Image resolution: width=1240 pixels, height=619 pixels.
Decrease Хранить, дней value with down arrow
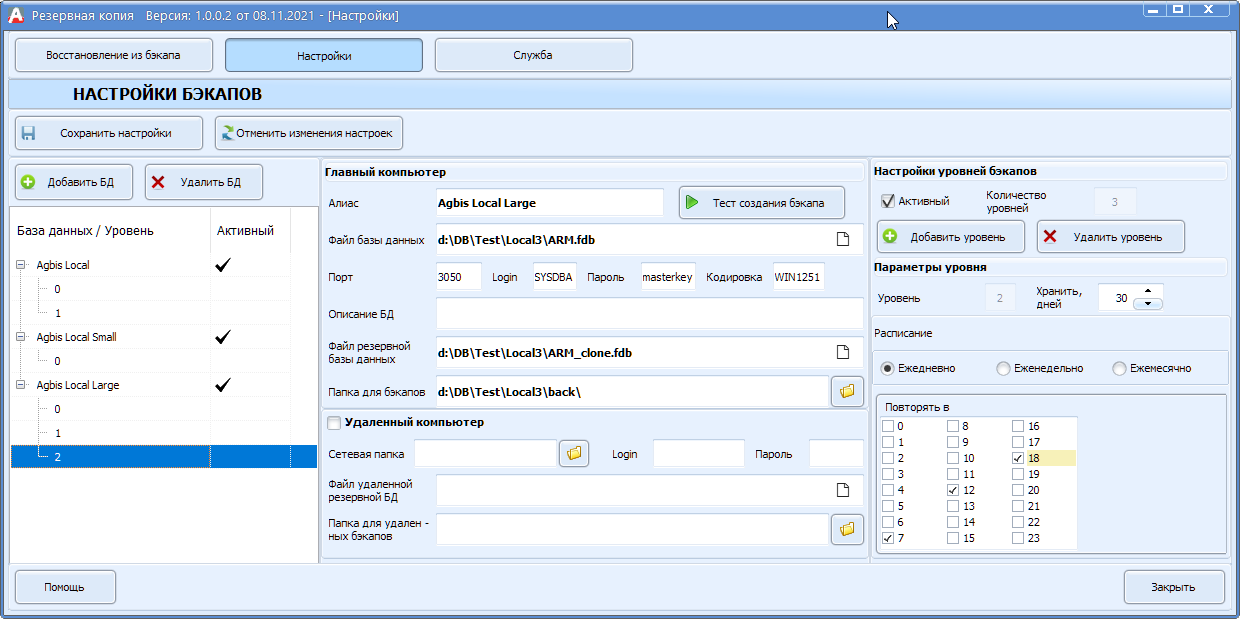(1148, 304)
